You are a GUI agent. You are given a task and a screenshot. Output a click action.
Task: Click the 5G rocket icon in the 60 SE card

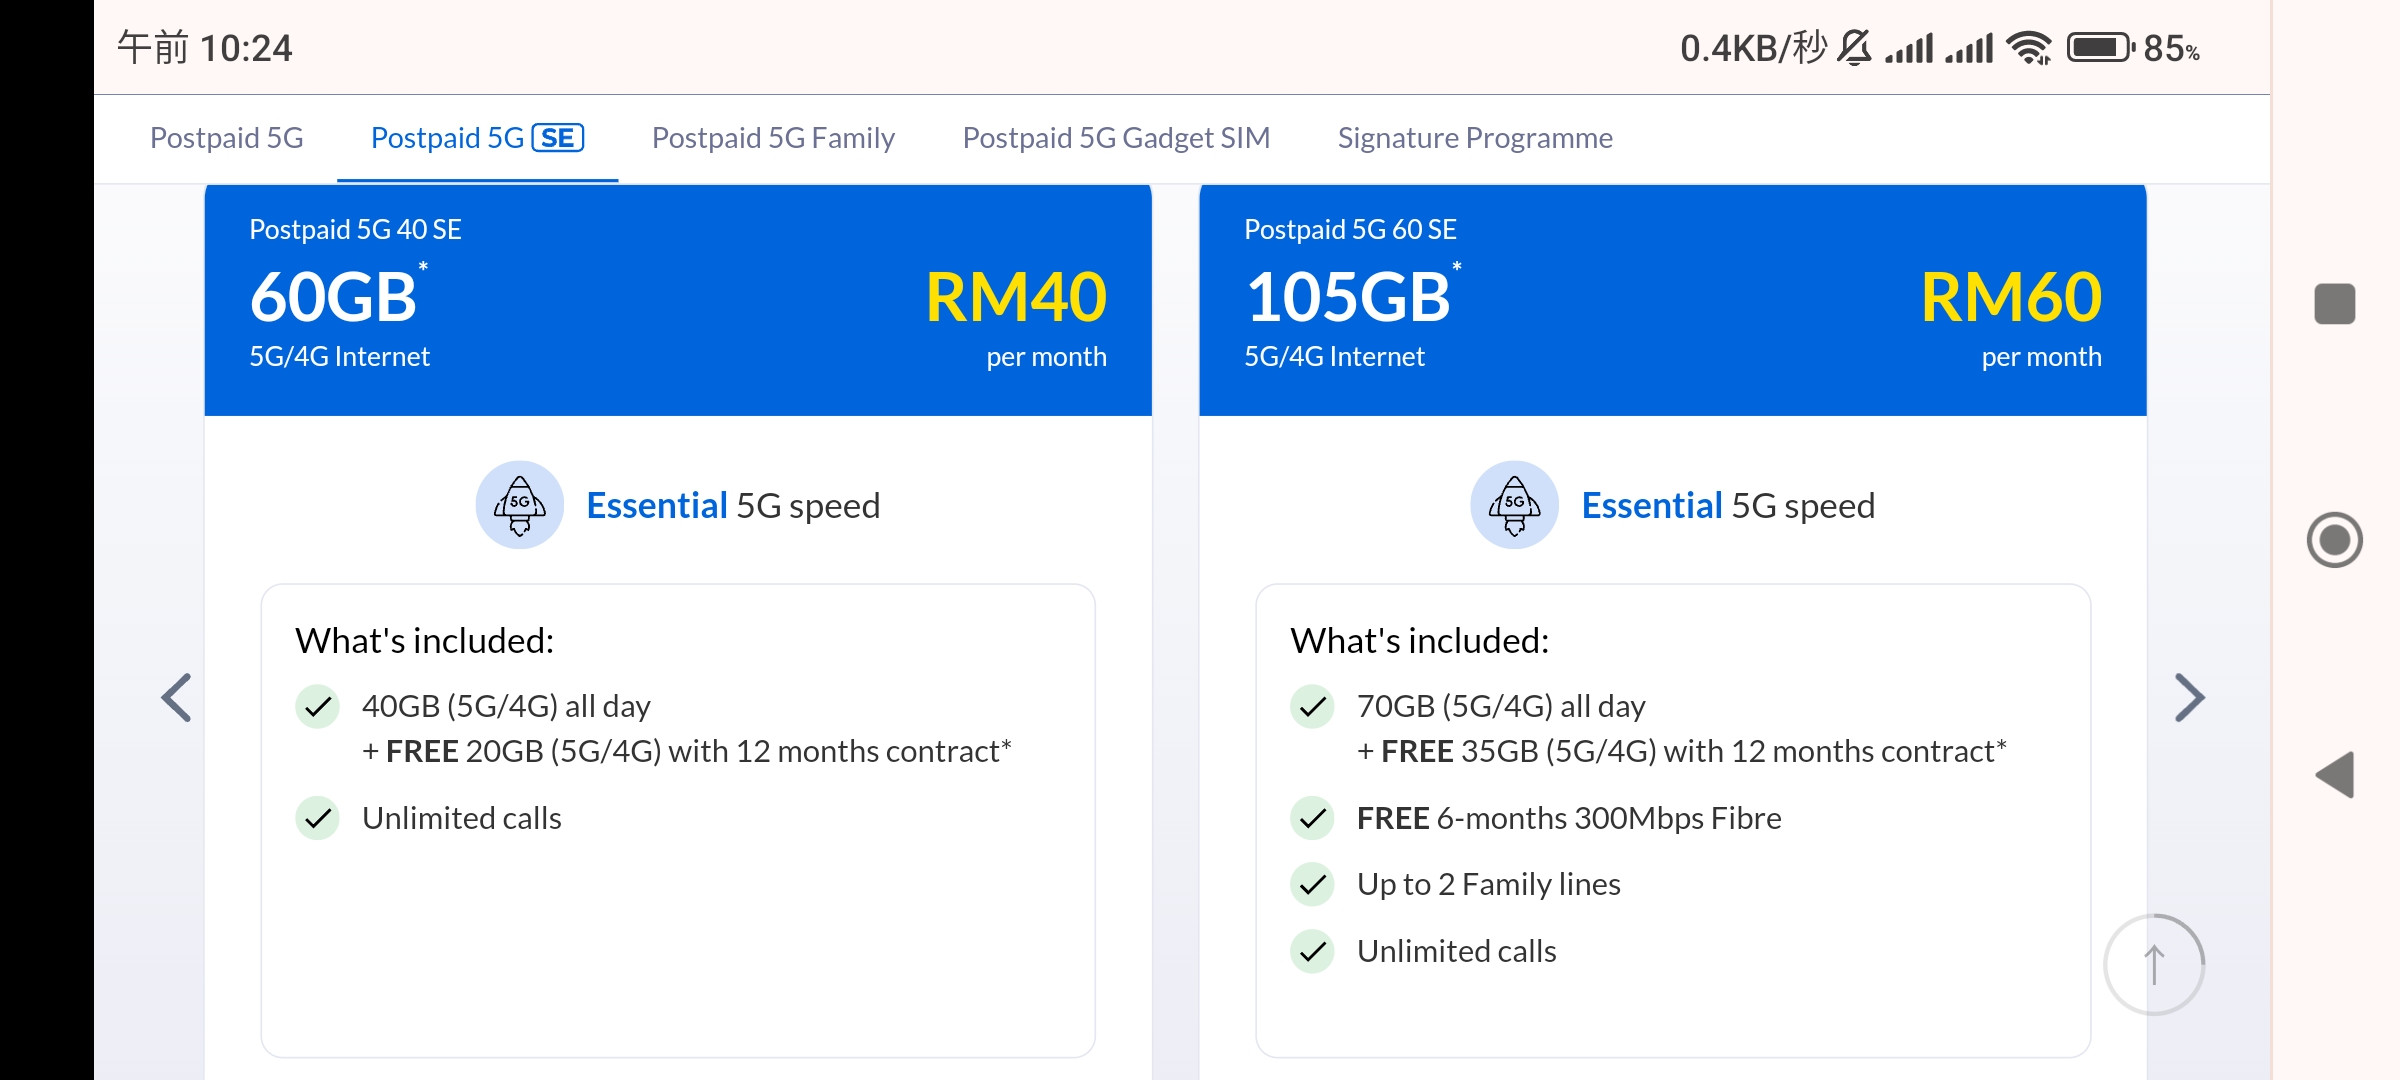pos(1515,505)
